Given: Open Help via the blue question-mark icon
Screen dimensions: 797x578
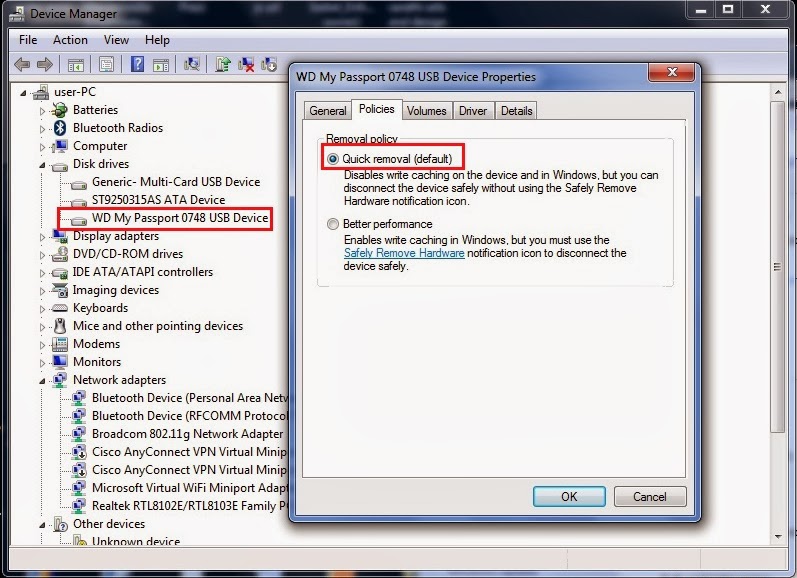Looking at the screenshot, I should (137, 64).
